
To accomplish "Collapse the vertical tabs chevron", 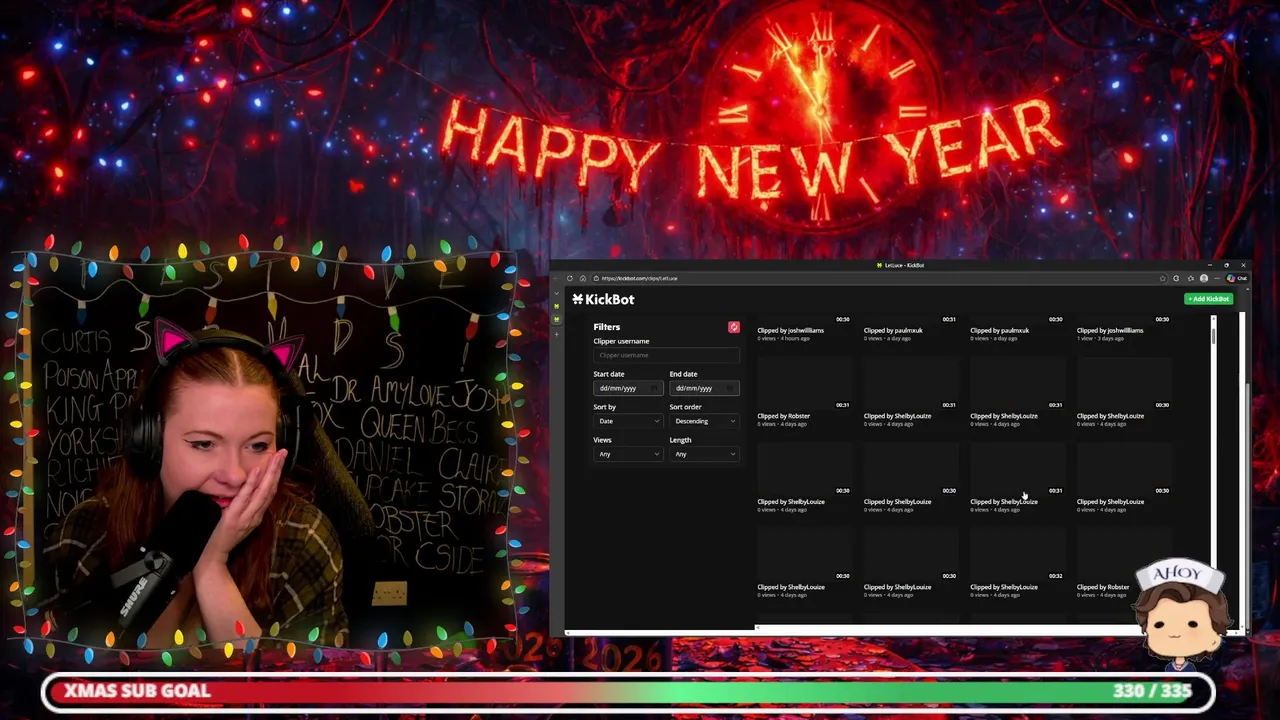I will [557, 294].
